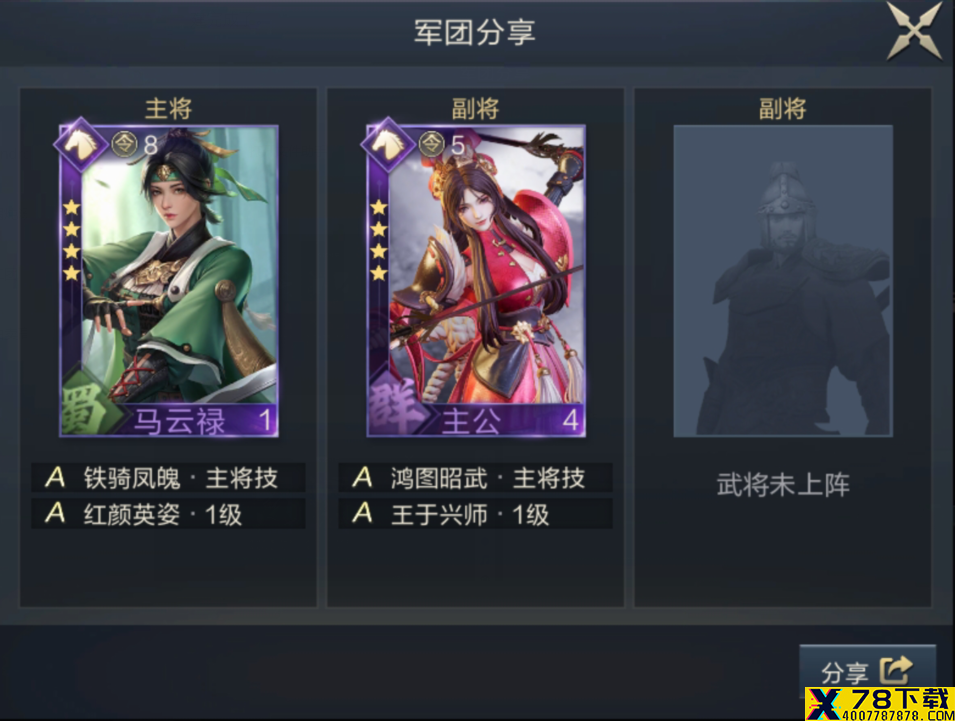Open the 红颜英姿 · 1级 skill entry
The image size is (955, 721).
tap(169, 514)
